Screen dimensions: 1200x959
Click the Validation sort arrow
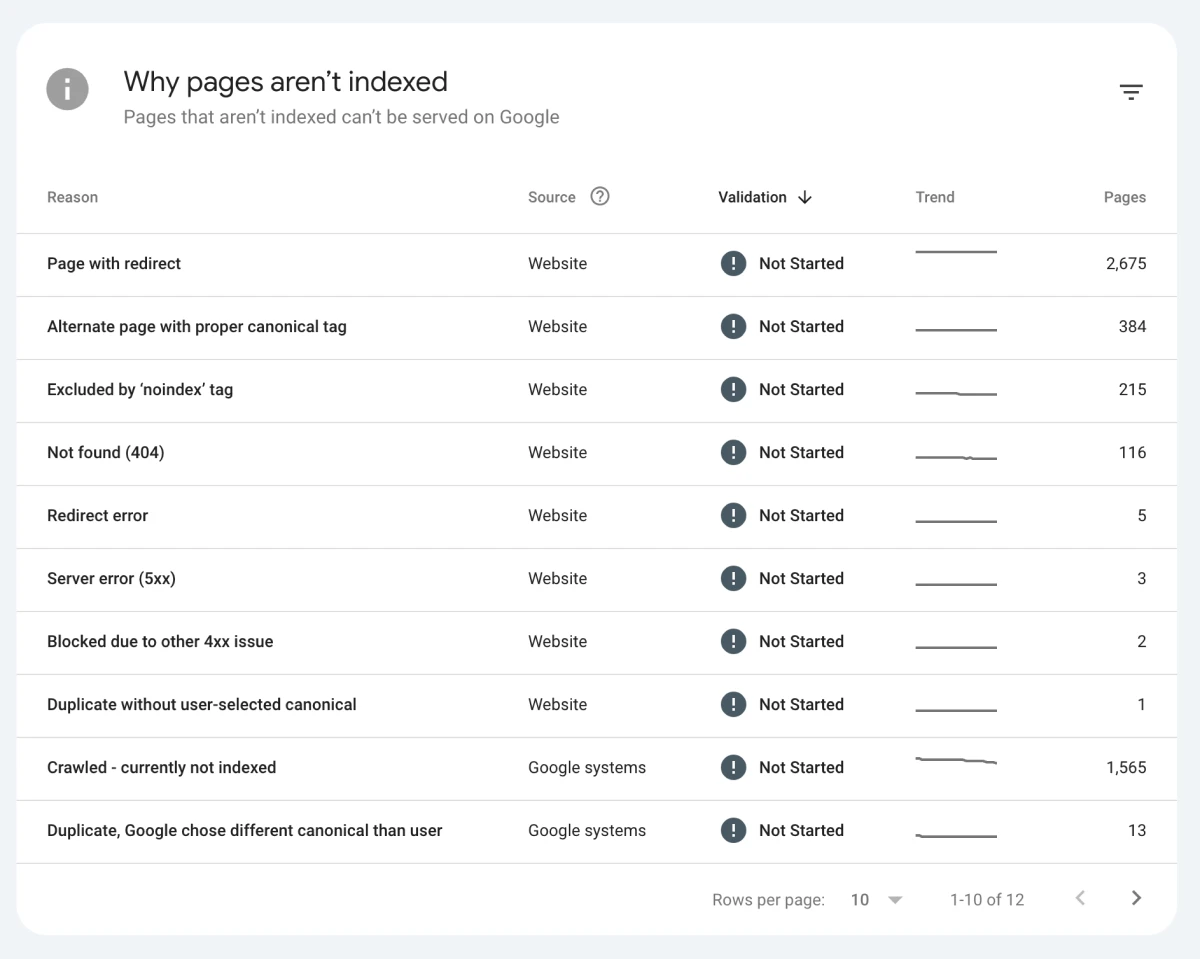[805, 197]
